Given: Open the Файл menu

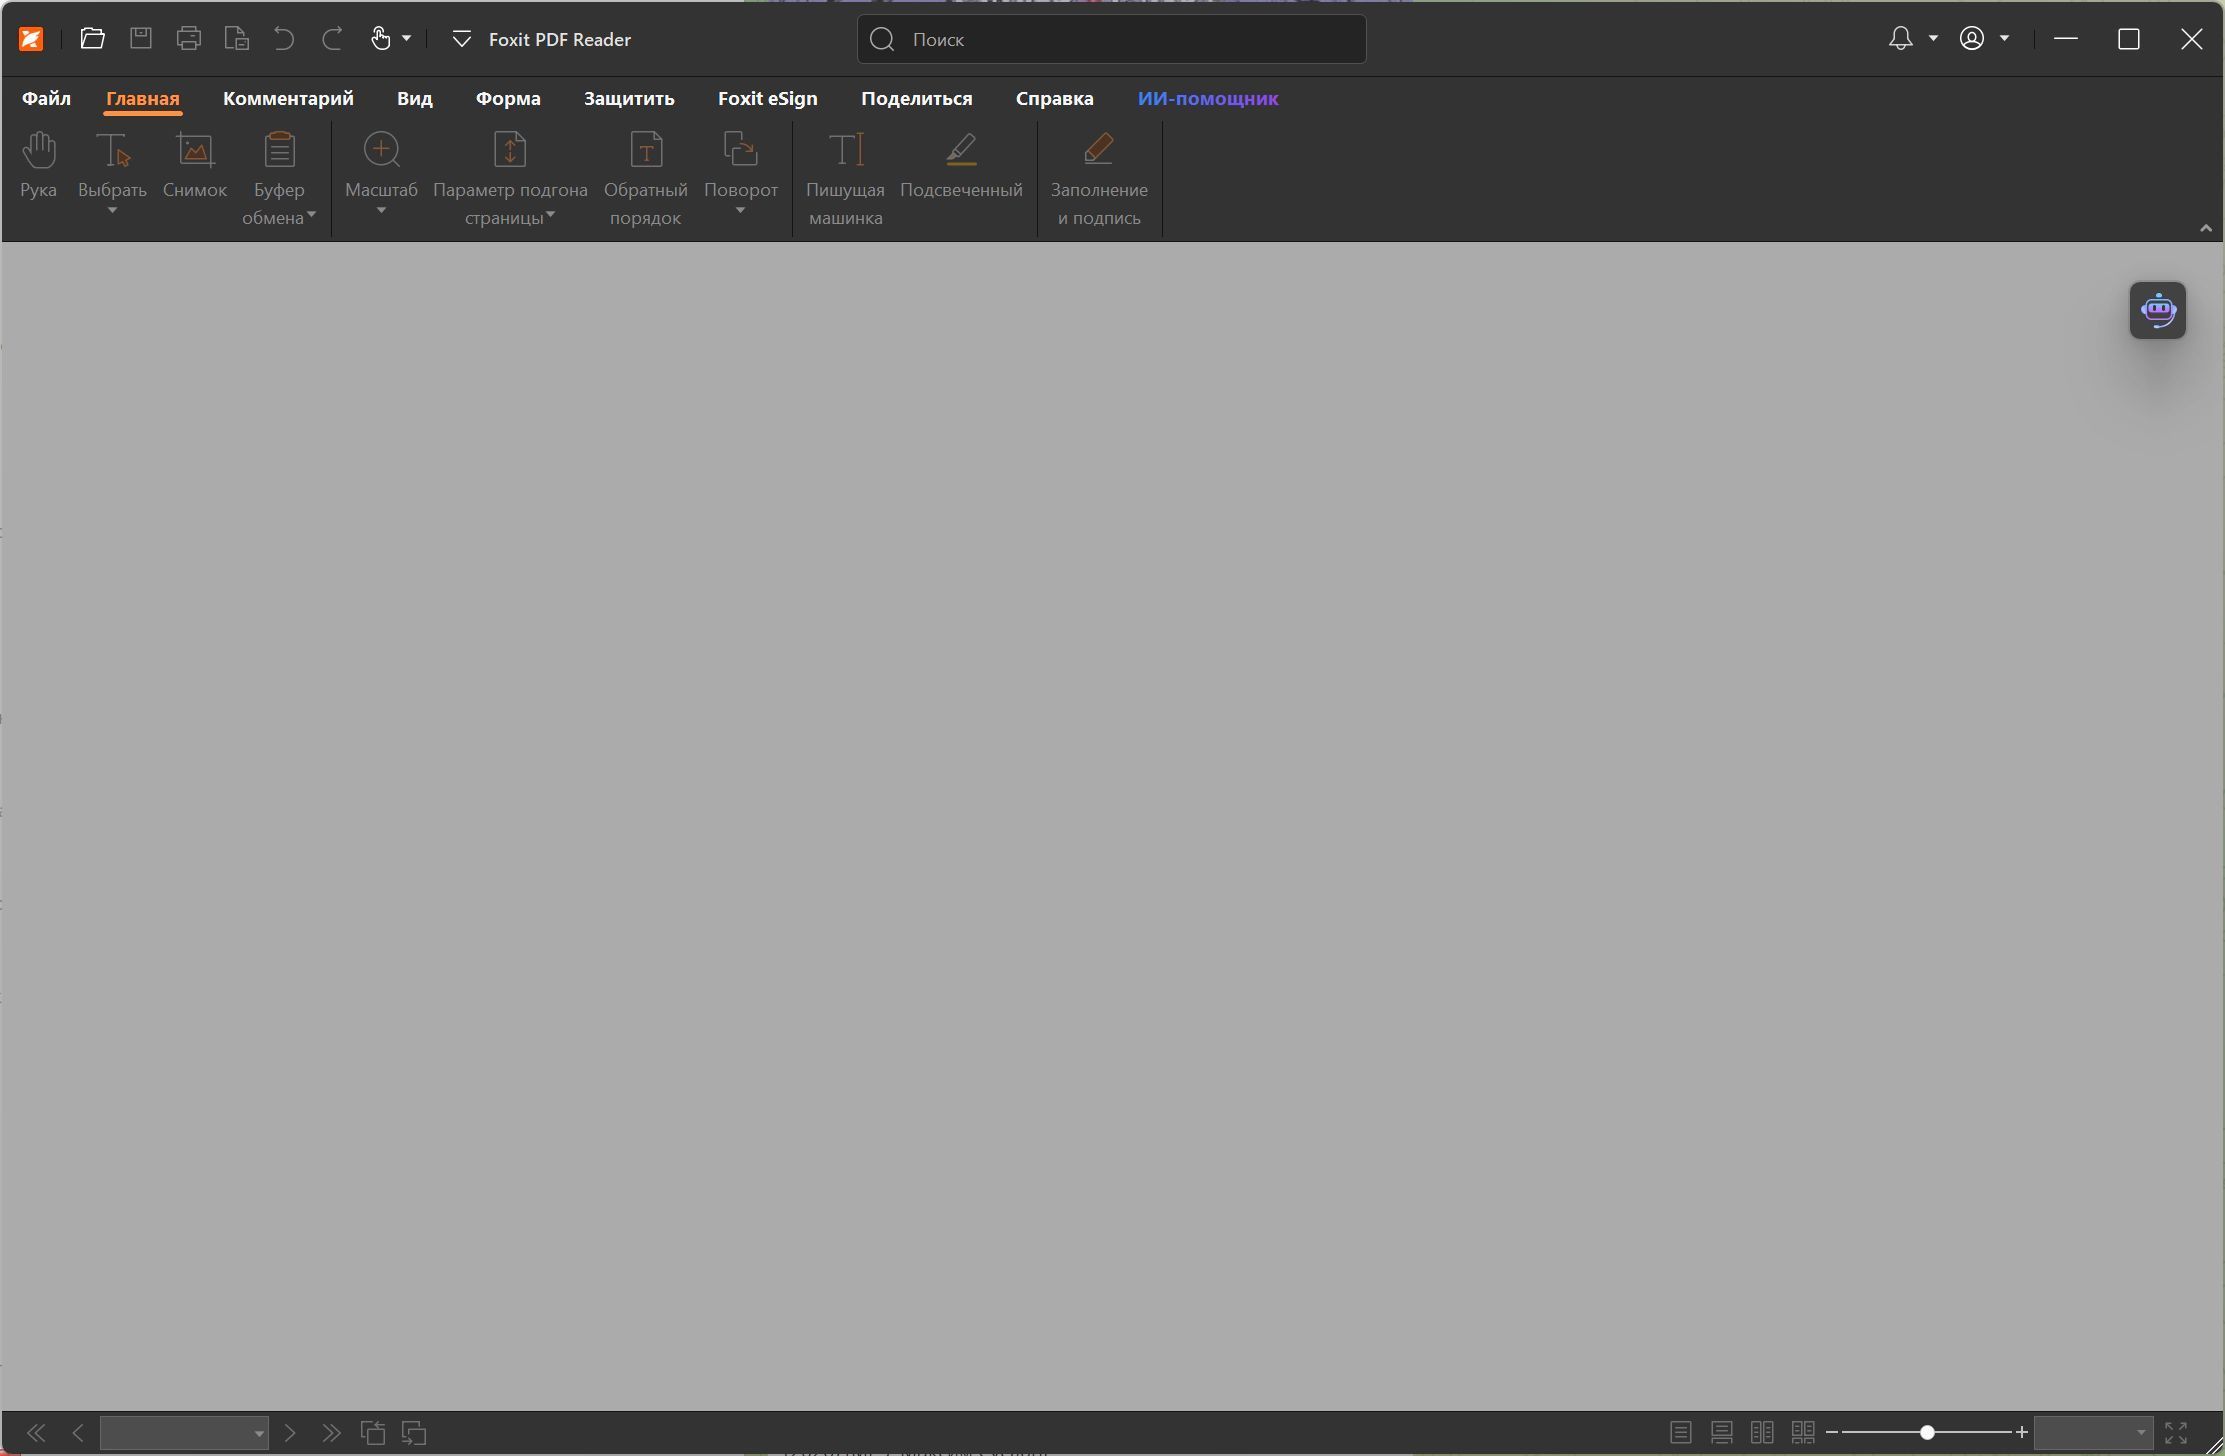Looking at the screenshot, I should click(46, 98).
